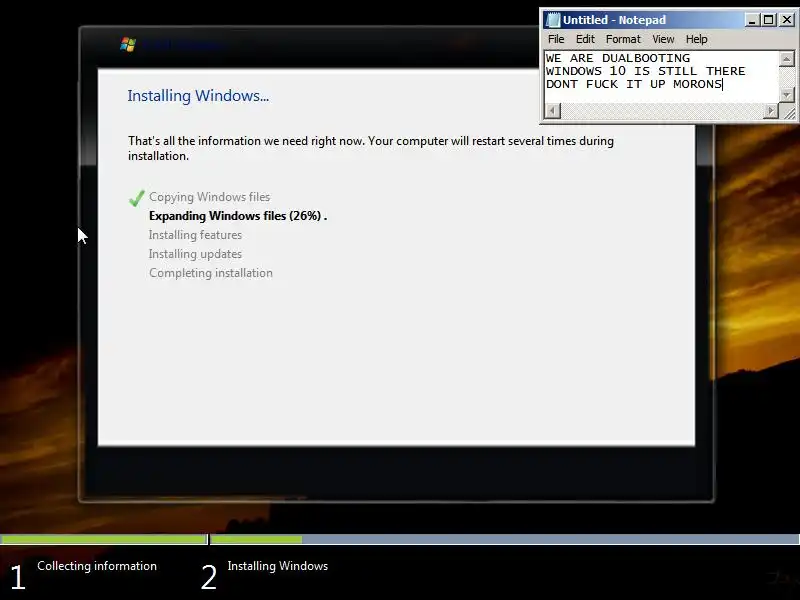This screenshot has width=800, height=600.
Task: Place the cursor in the Notepad text area after MORONS
Action: coord(724,84)
